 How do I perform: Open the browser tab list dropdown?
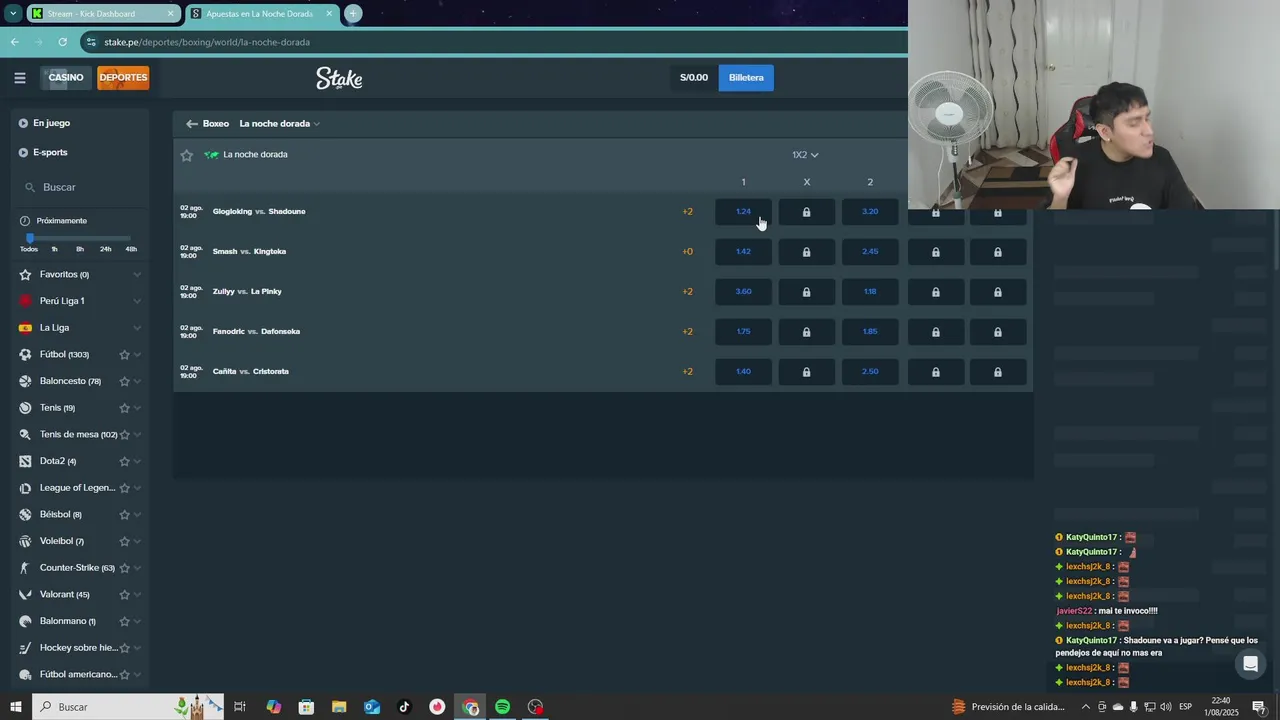point(13,14)
